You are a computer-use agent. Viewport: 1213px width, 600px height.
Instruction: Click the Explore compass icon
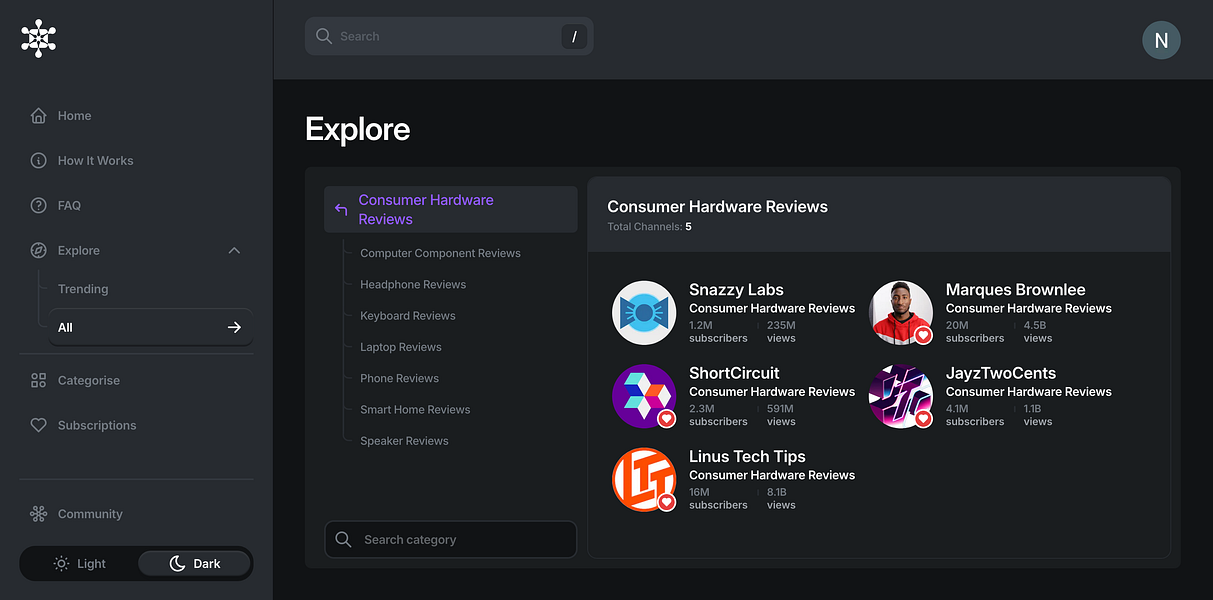(x=39, y=251)
